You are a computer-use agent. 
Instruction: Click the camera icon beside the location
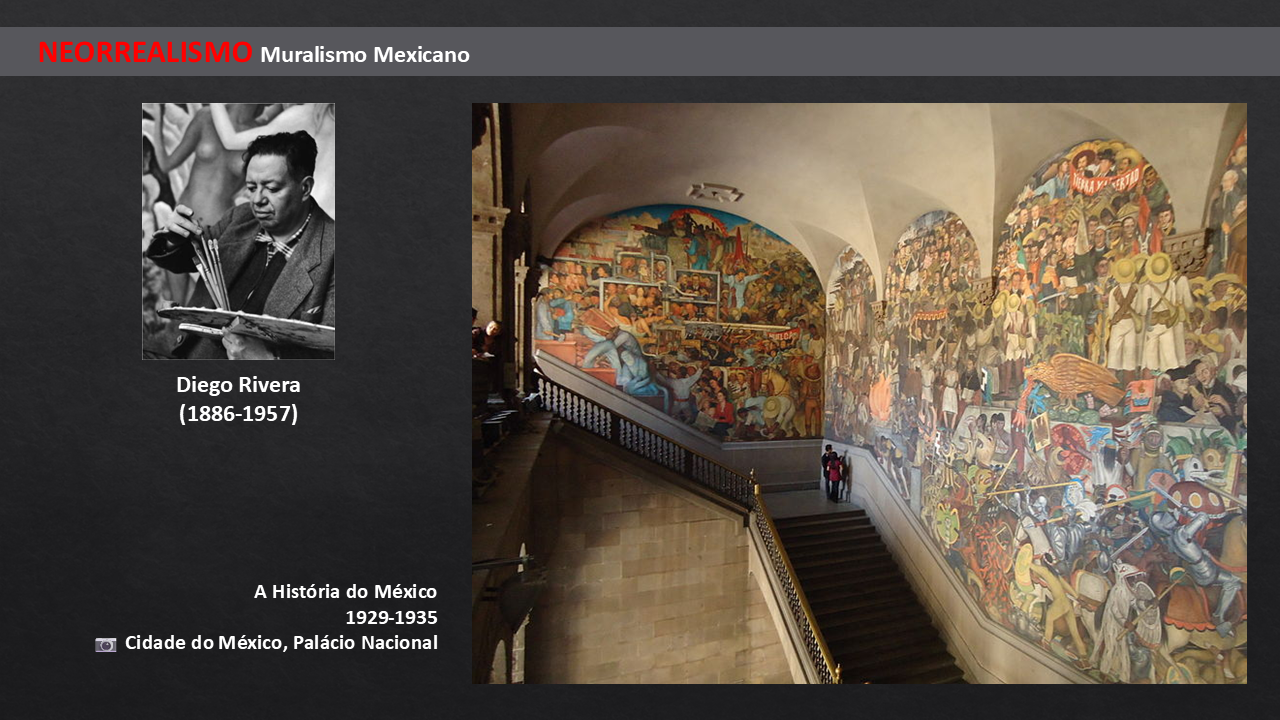point(106,644)
